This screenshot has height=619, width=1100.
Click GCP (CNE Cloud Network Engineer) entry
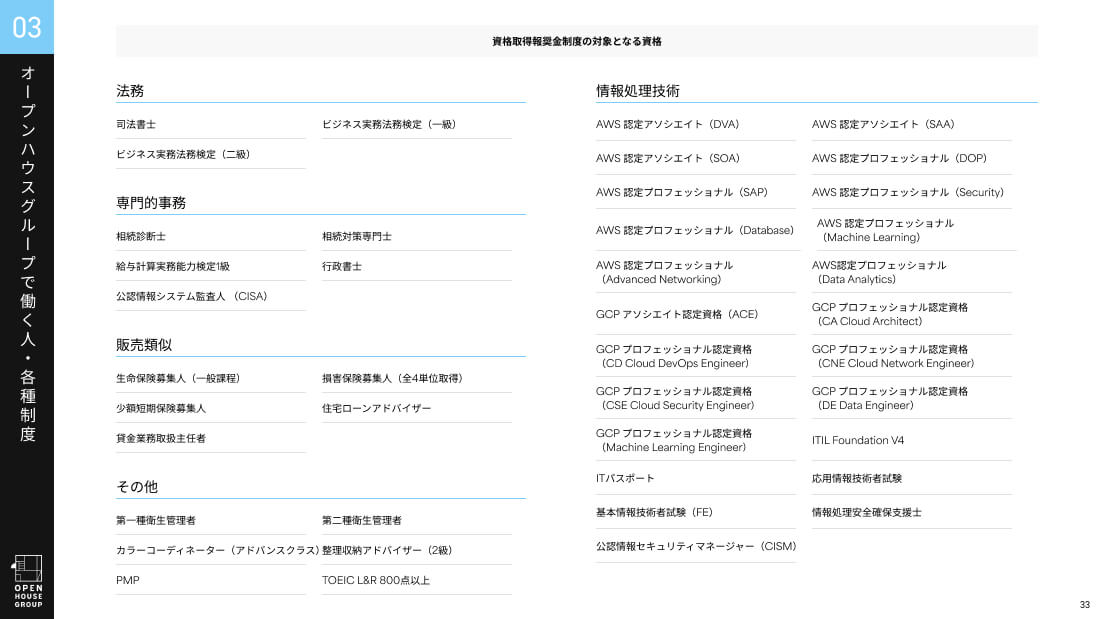point(893,357)
